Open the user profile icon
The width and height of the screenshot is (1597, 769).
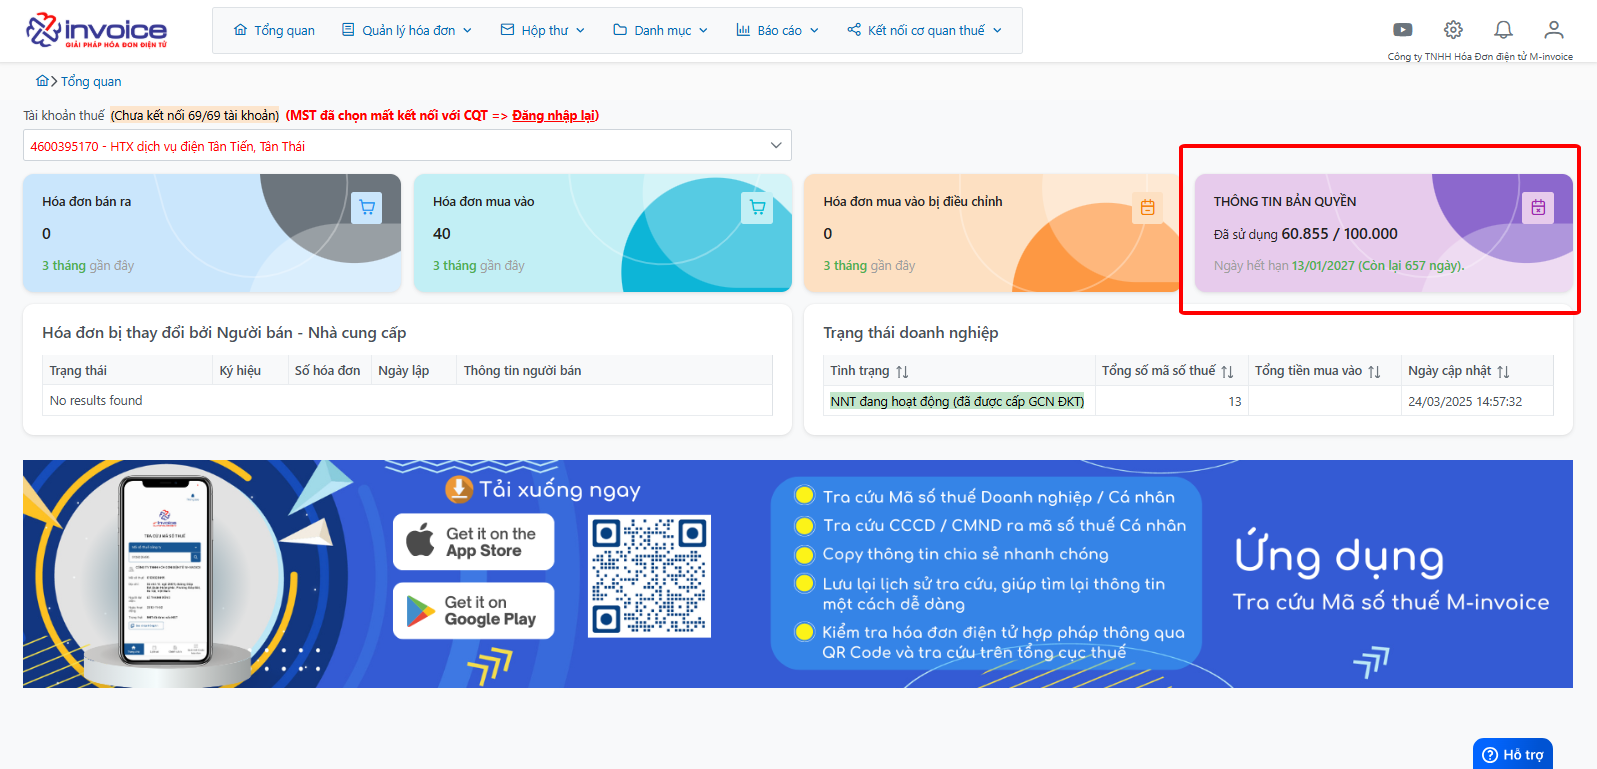tap(1553, 30)
